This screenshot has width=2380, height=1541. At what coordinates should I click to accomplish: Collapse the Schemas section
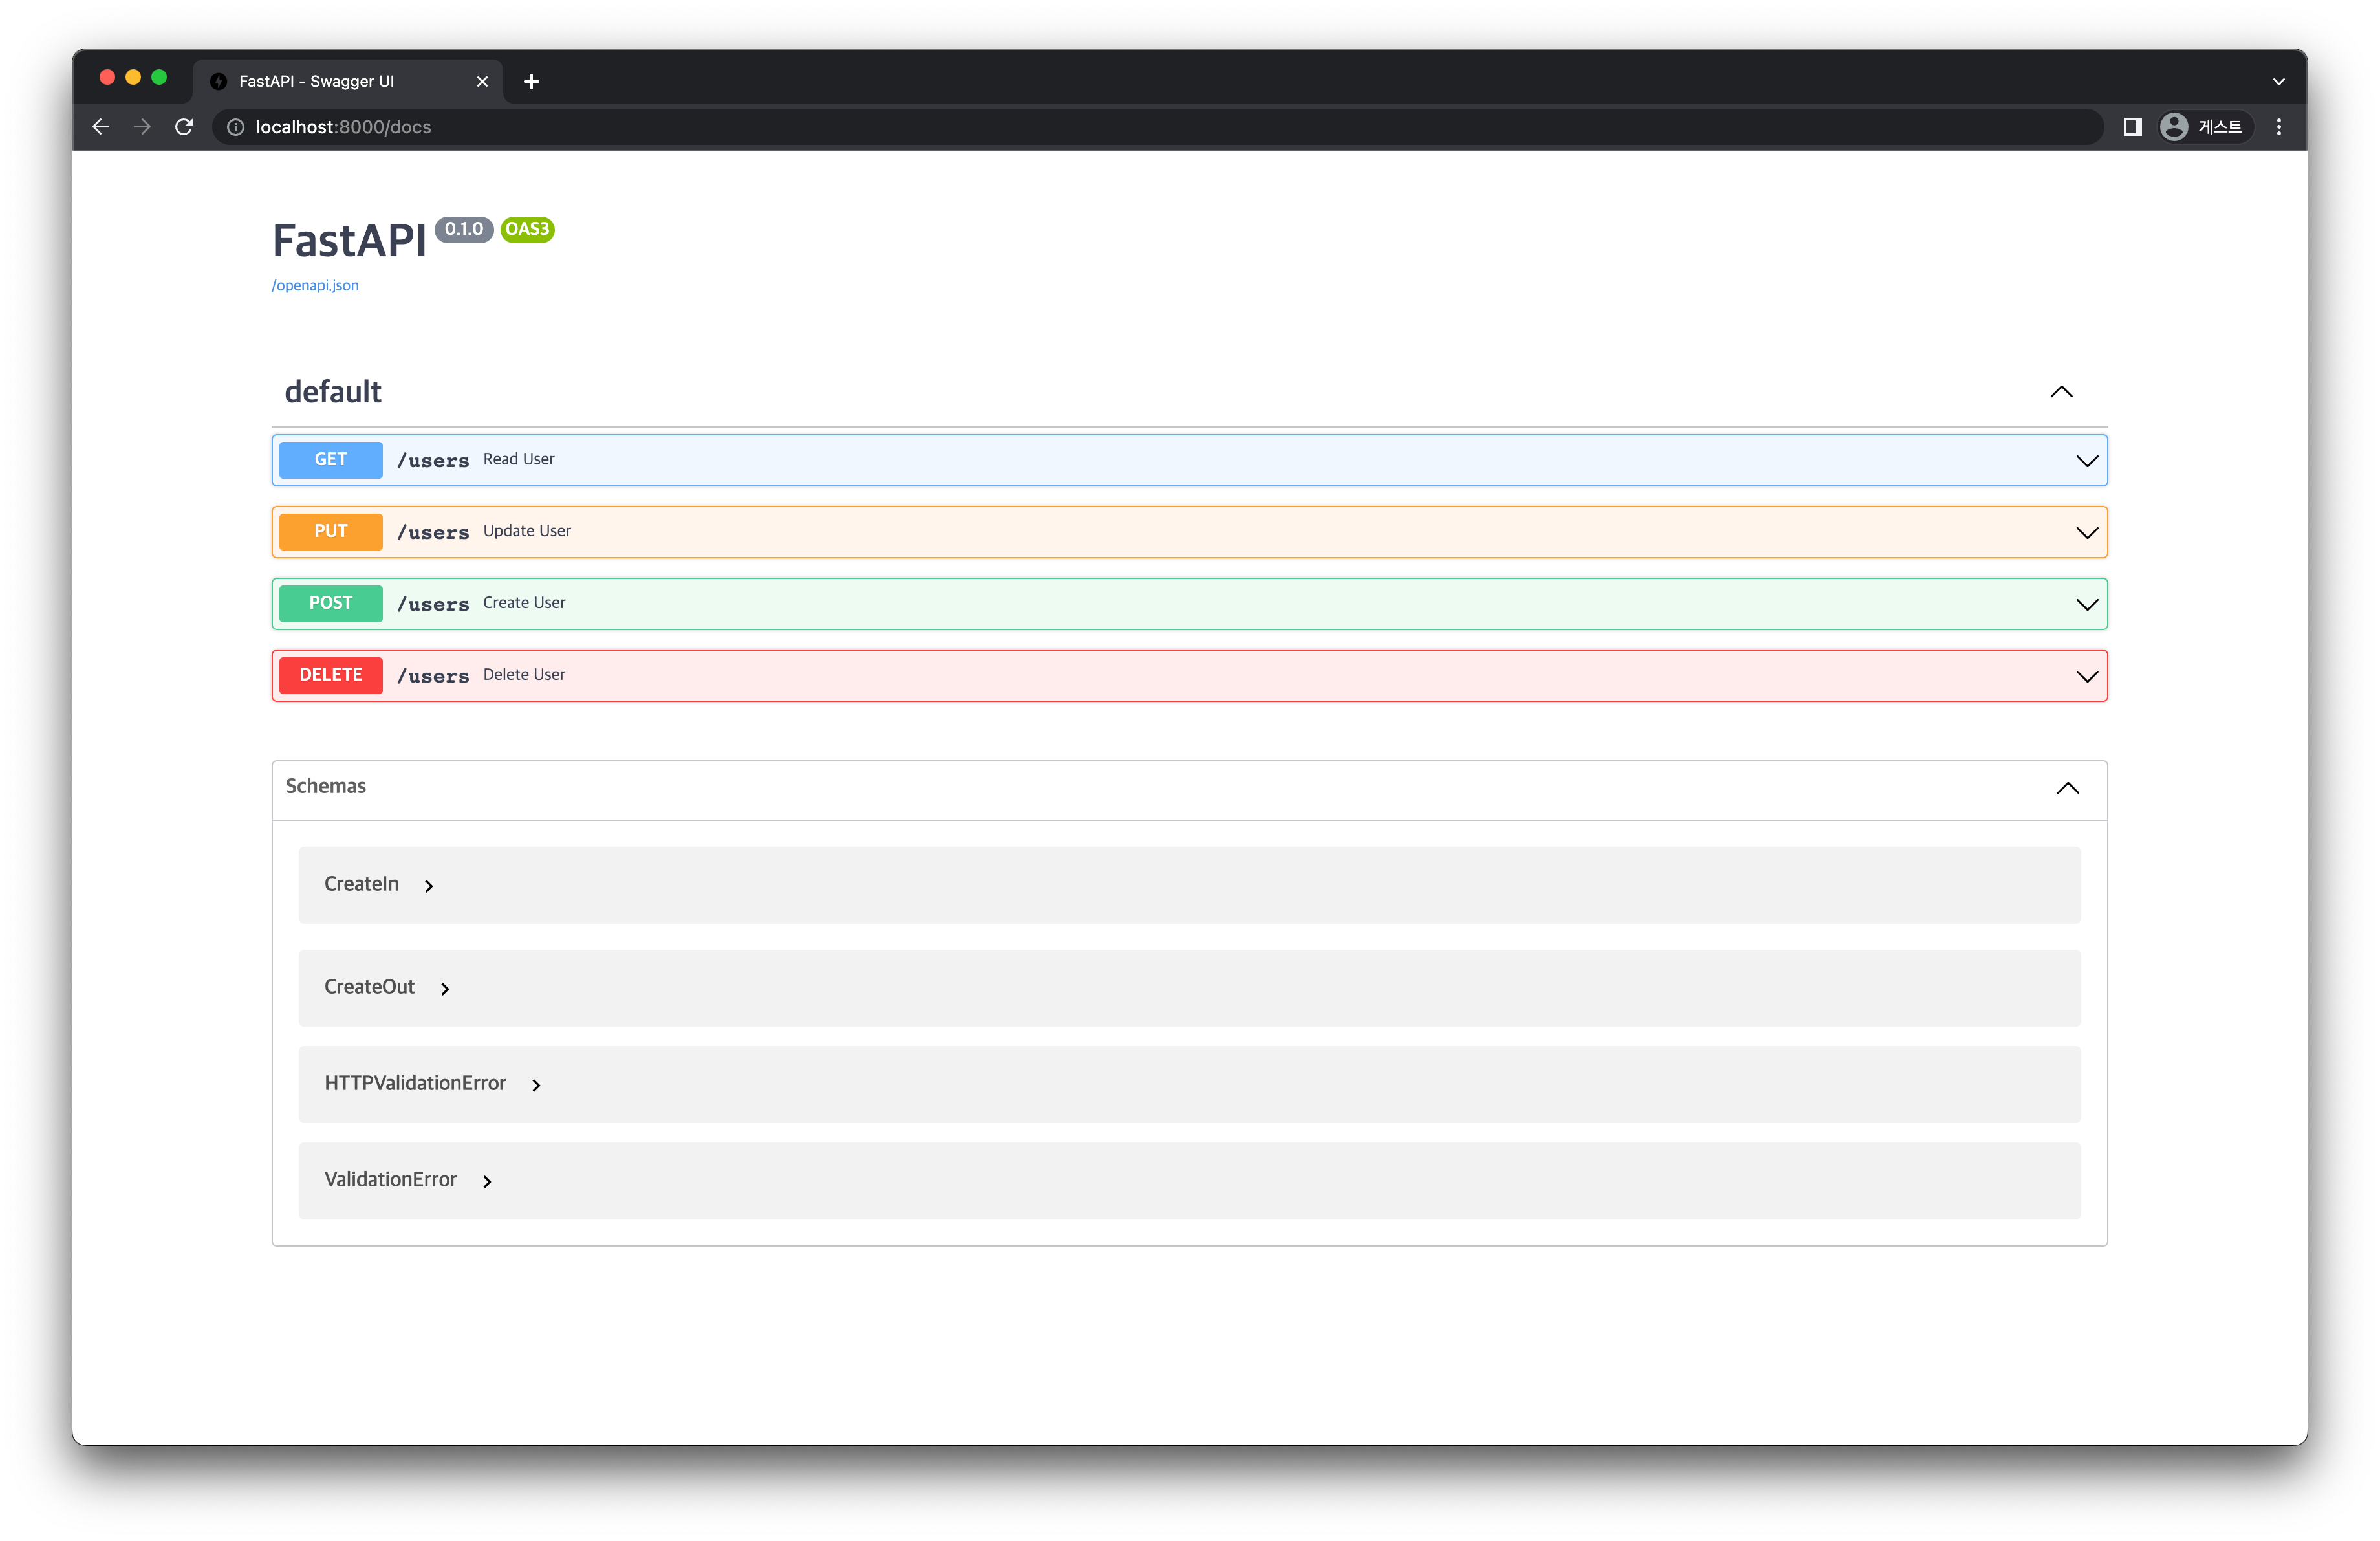pyautogui.click(x=2067, y=789)
